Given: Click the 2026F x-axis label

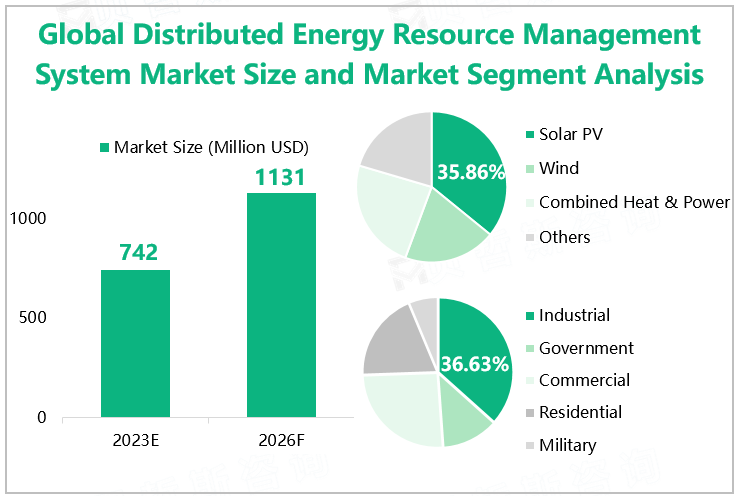Looking at the screenshot, I should [x=281, y=439].
